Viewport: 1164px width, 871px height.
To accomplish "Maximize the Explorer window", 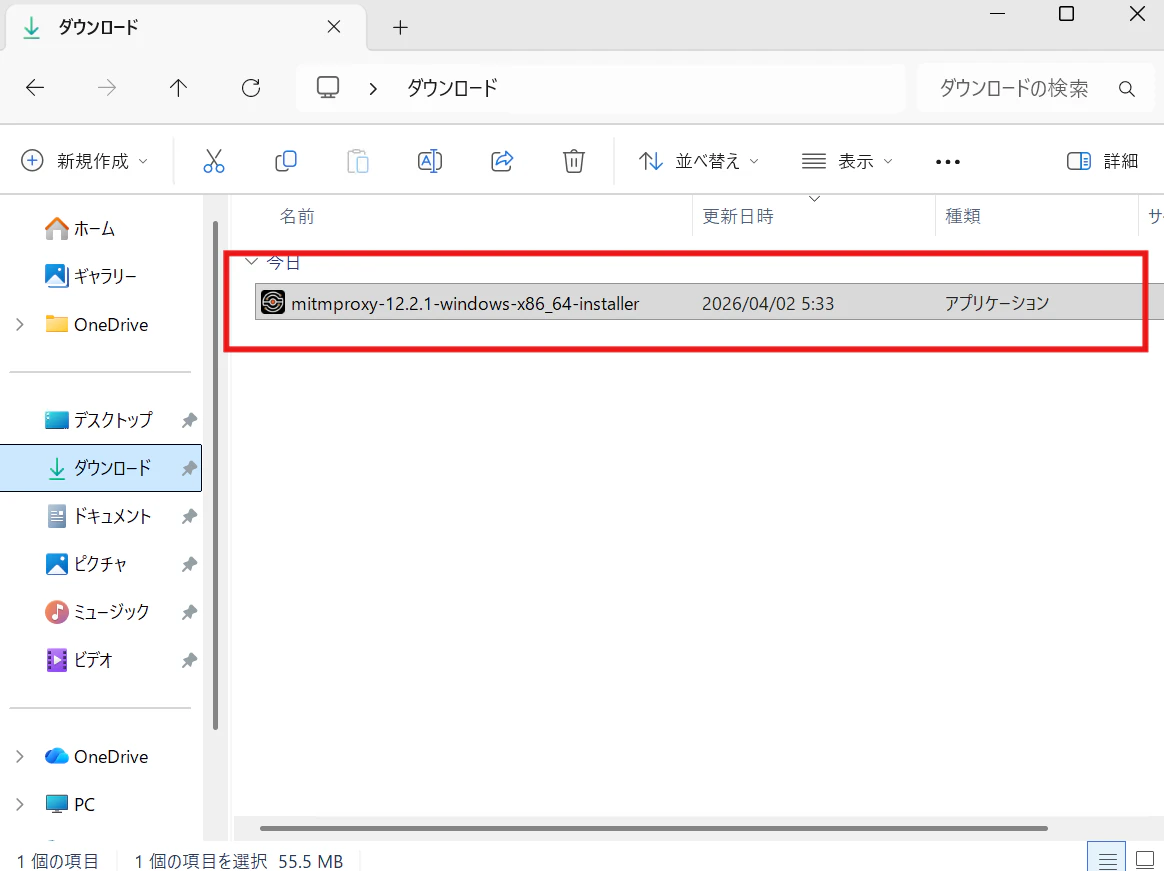I will click(x=1066, y=13).
